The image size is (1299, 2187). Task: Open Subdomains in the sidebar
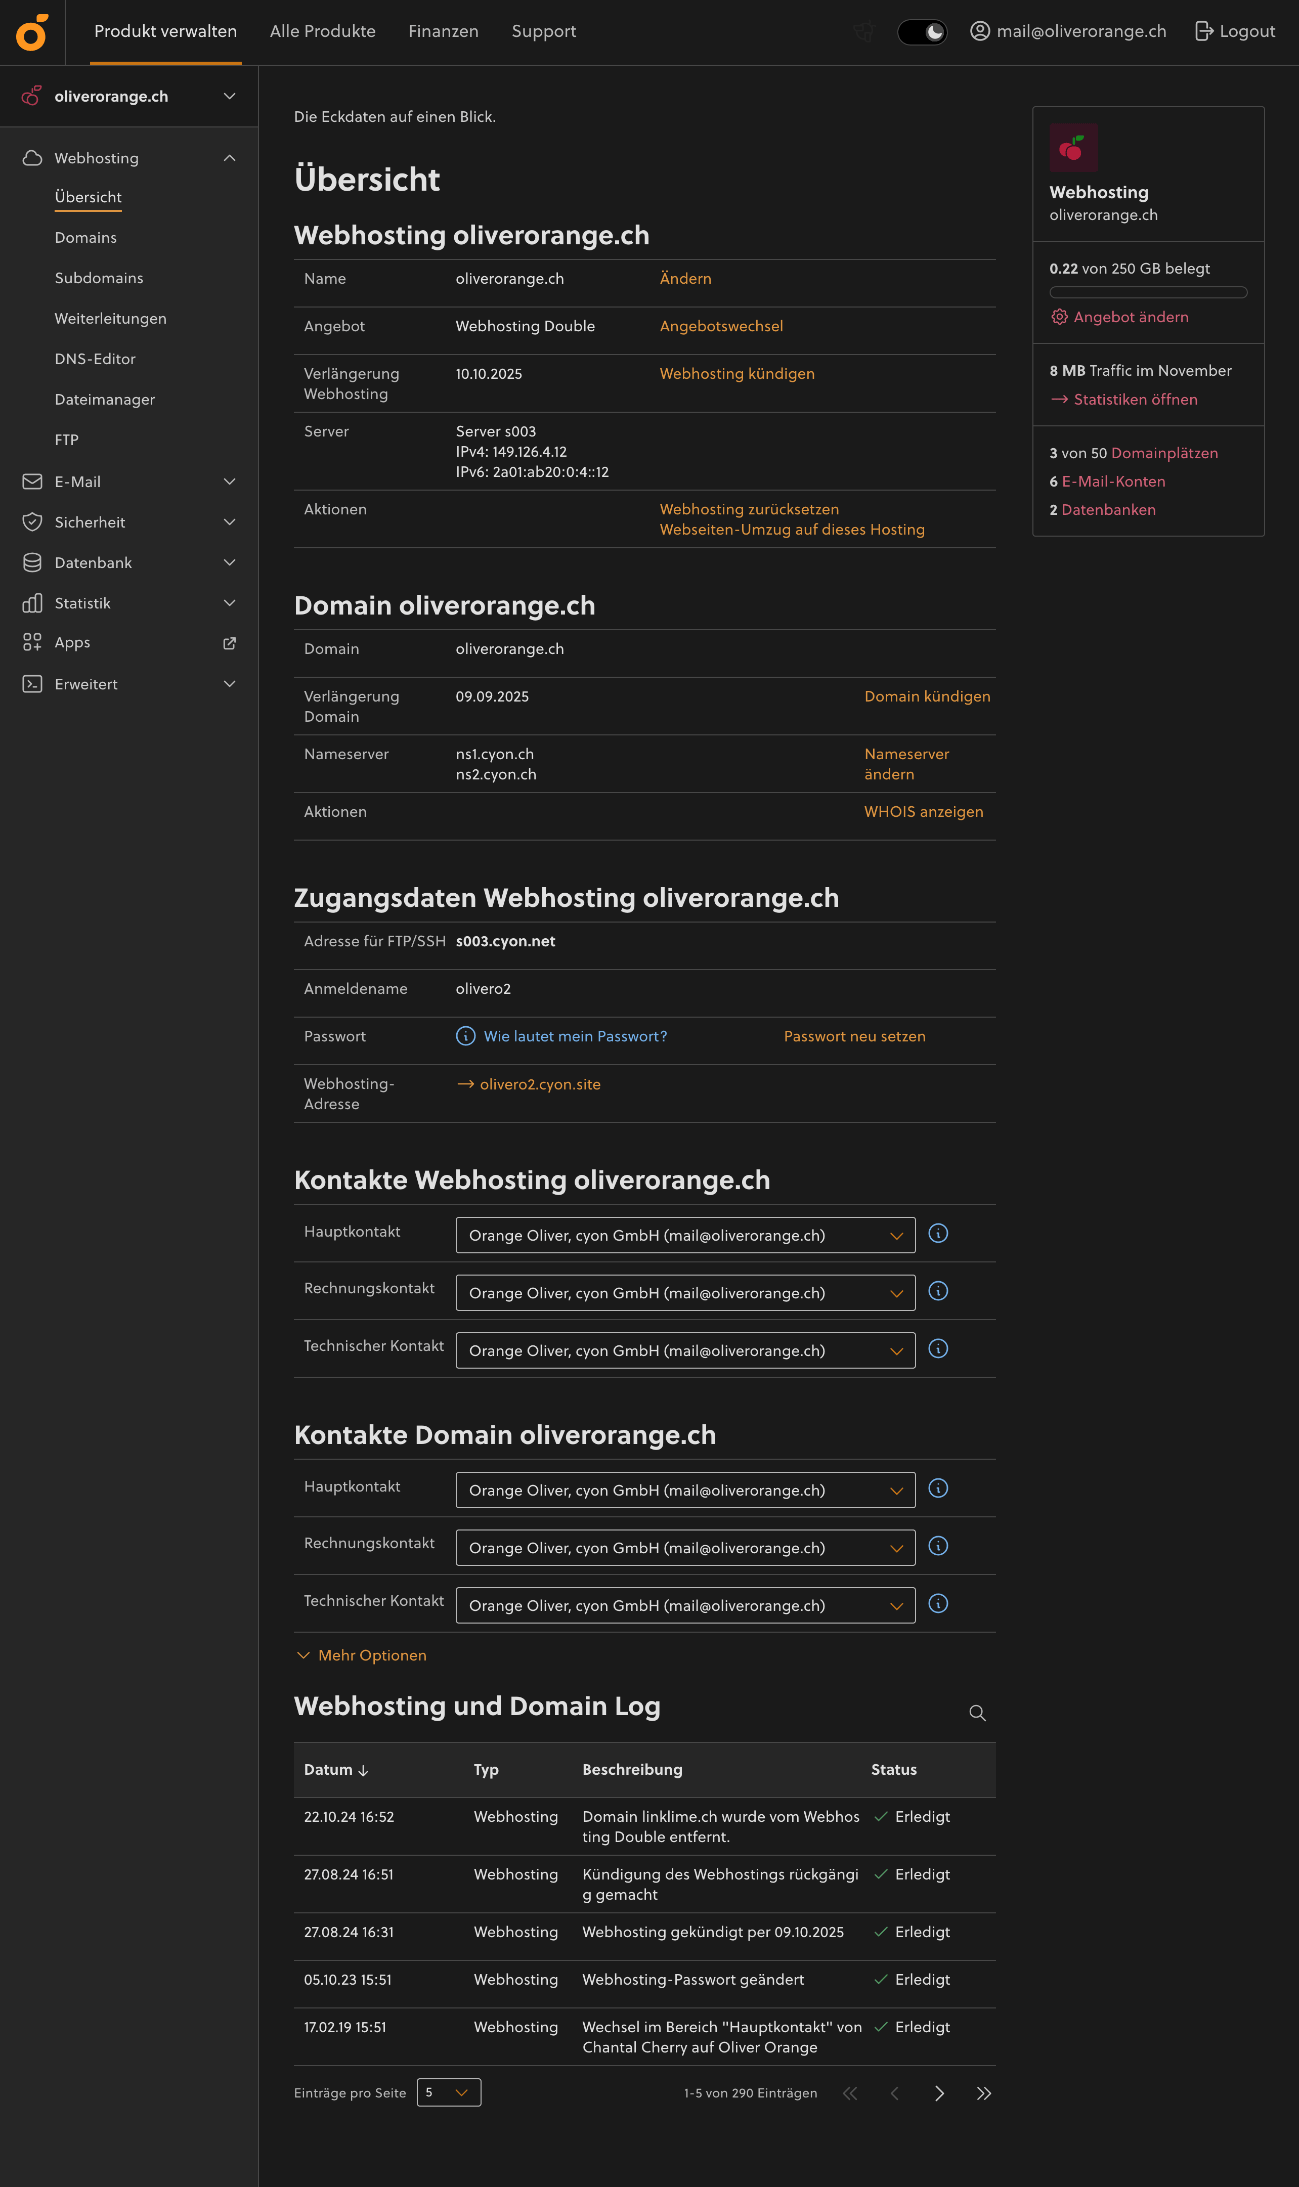[99, 278]
